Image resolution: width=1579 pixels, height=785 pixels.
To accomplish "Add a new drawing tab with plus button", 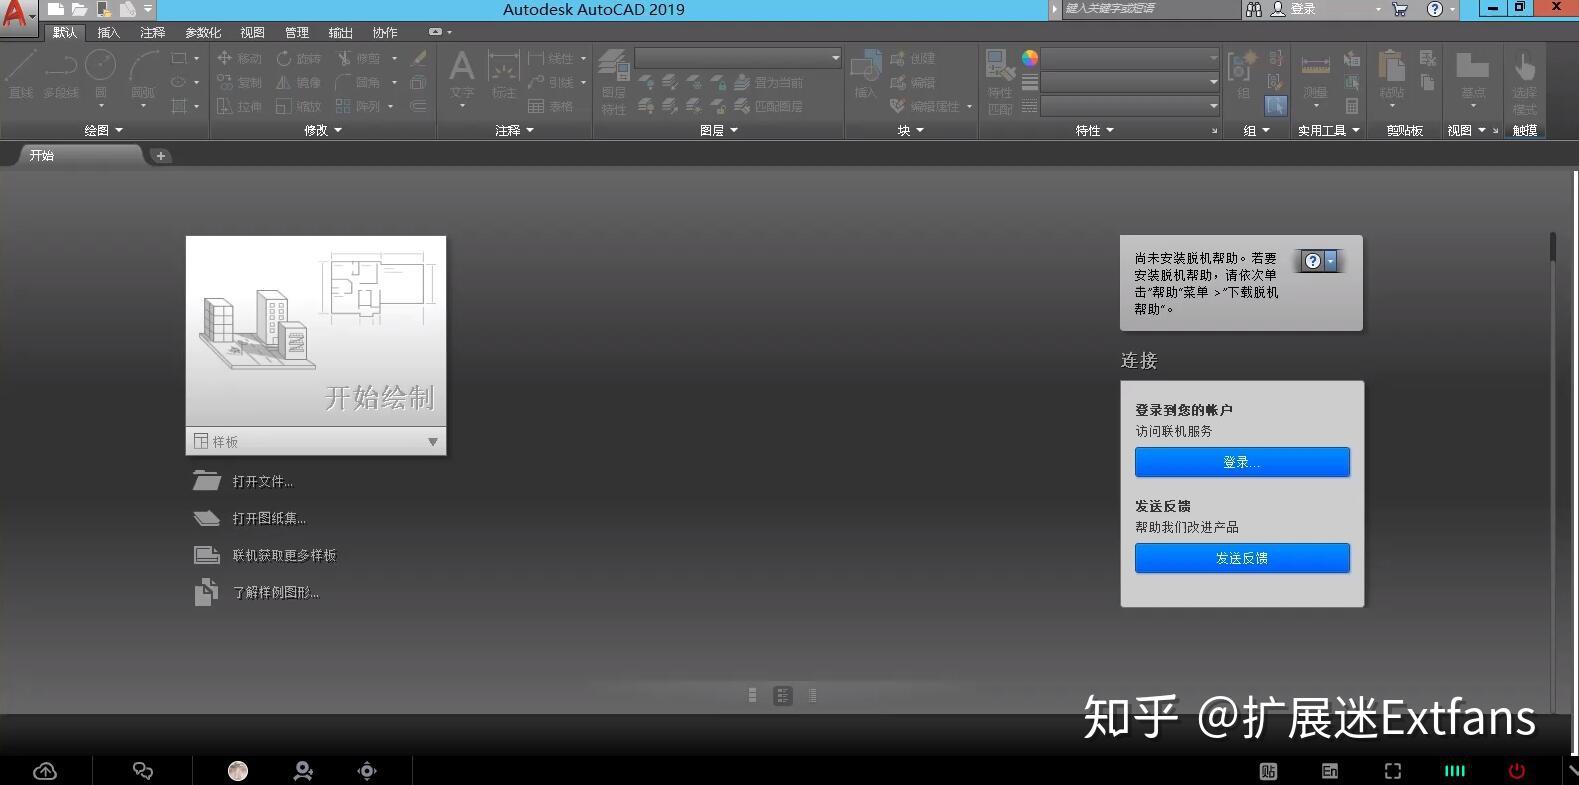I will tap(160, 155).
